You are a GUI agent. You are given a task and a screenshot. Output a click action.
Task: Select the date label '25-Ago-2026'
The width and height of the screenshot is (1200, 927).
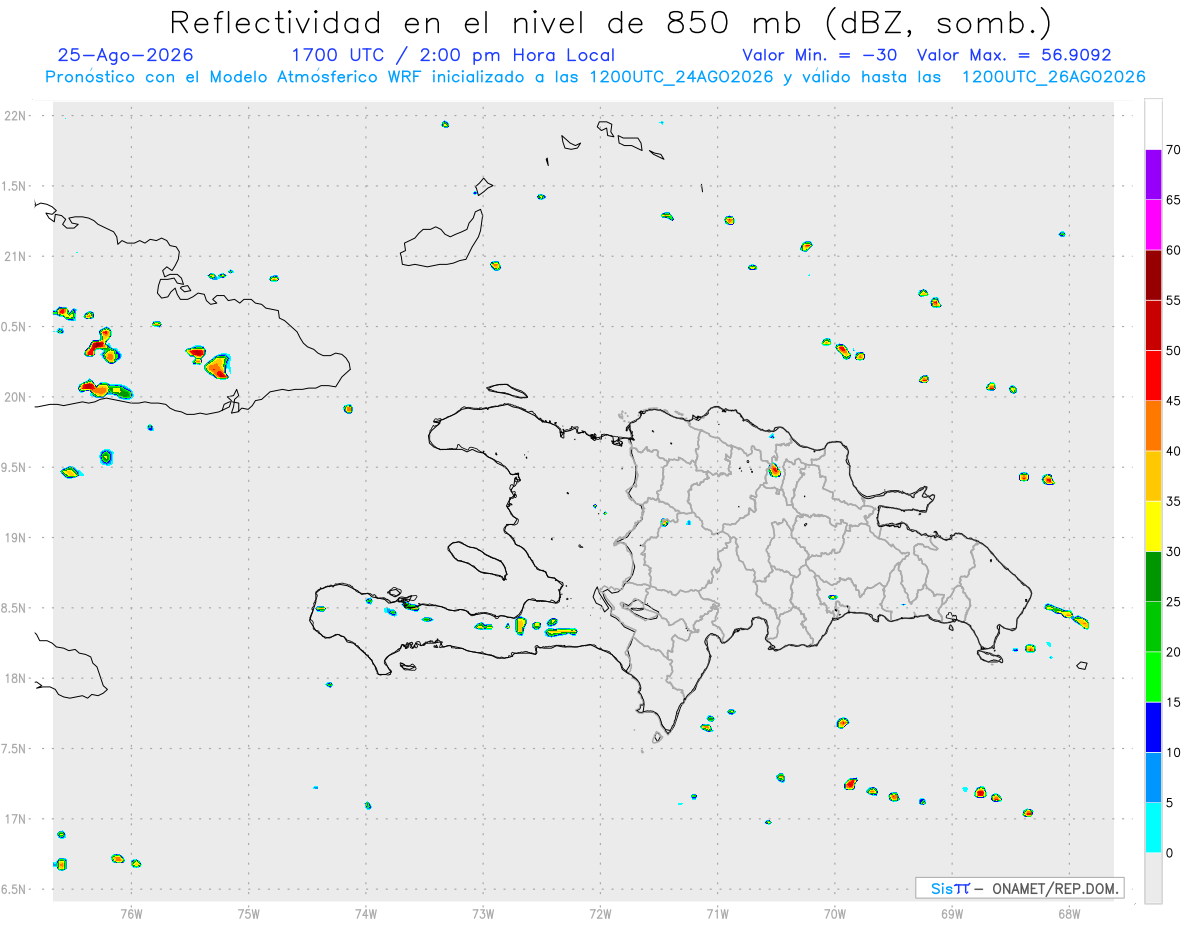tap(126, 55)
